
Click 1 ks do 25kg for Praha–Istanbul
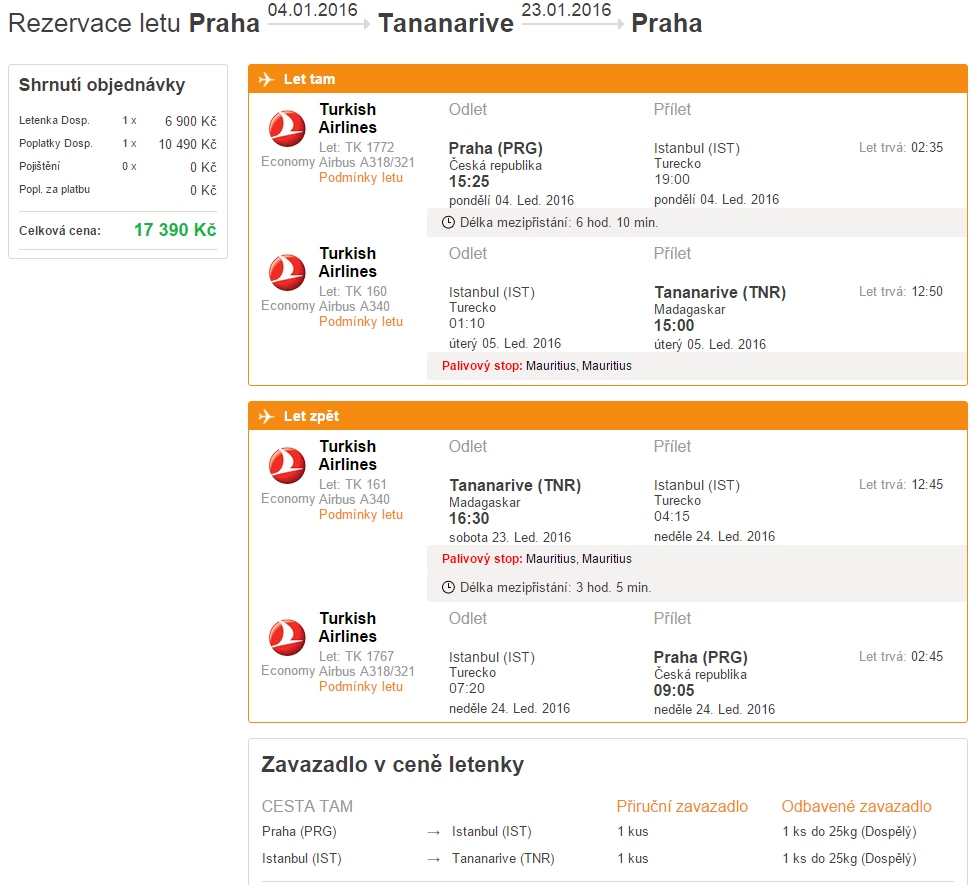(849, 832)
